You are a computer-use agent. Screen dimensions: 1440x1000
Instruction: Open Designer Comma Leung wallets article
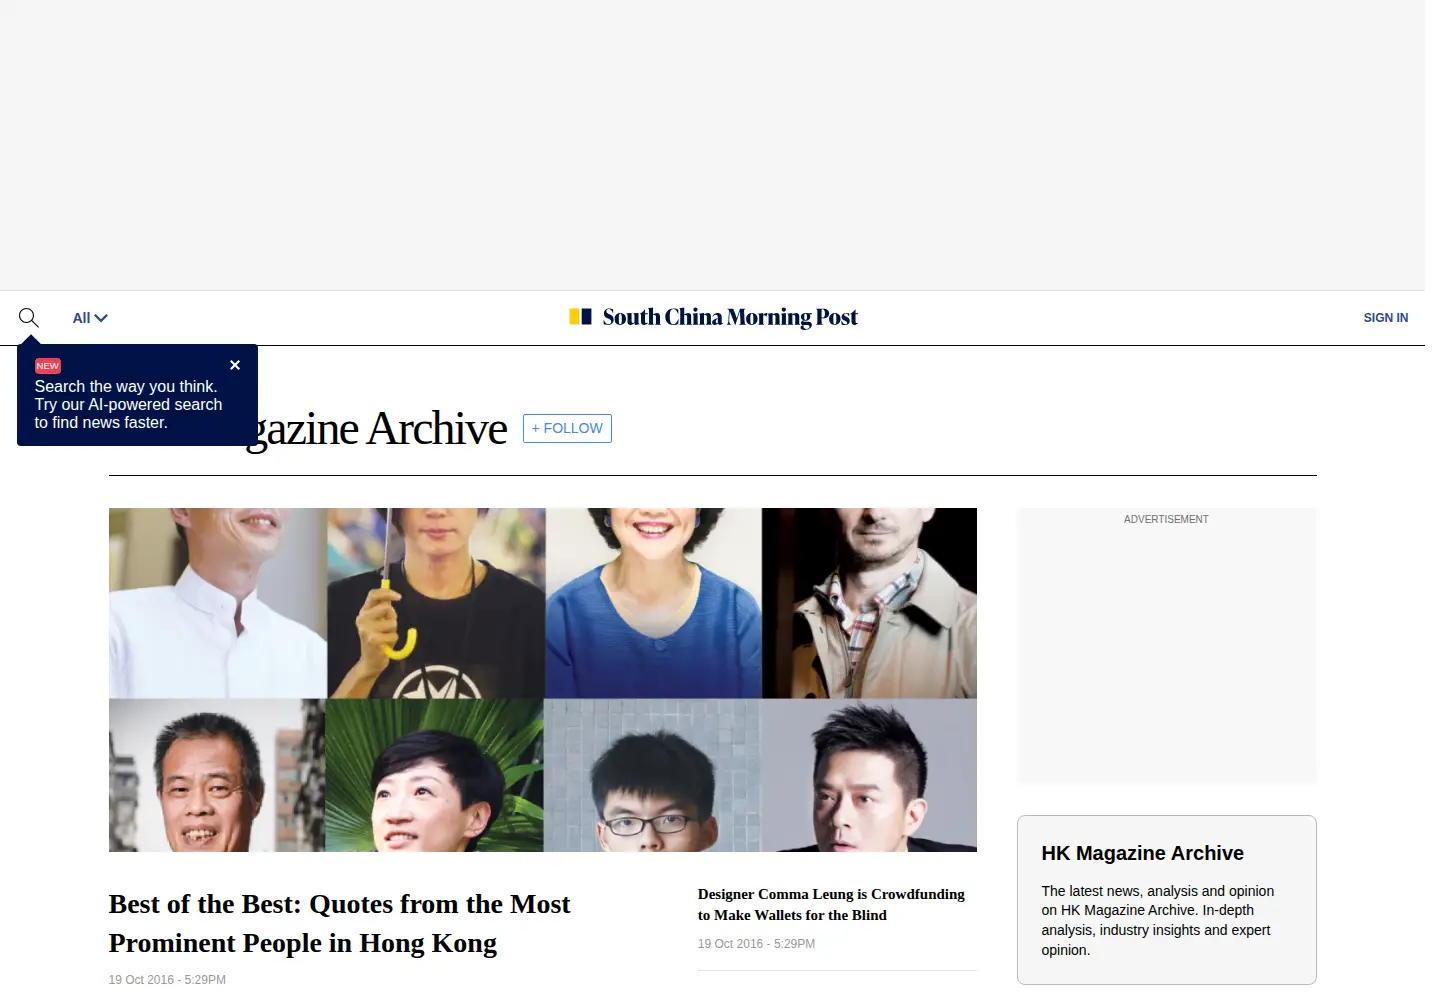click(831, 904)
